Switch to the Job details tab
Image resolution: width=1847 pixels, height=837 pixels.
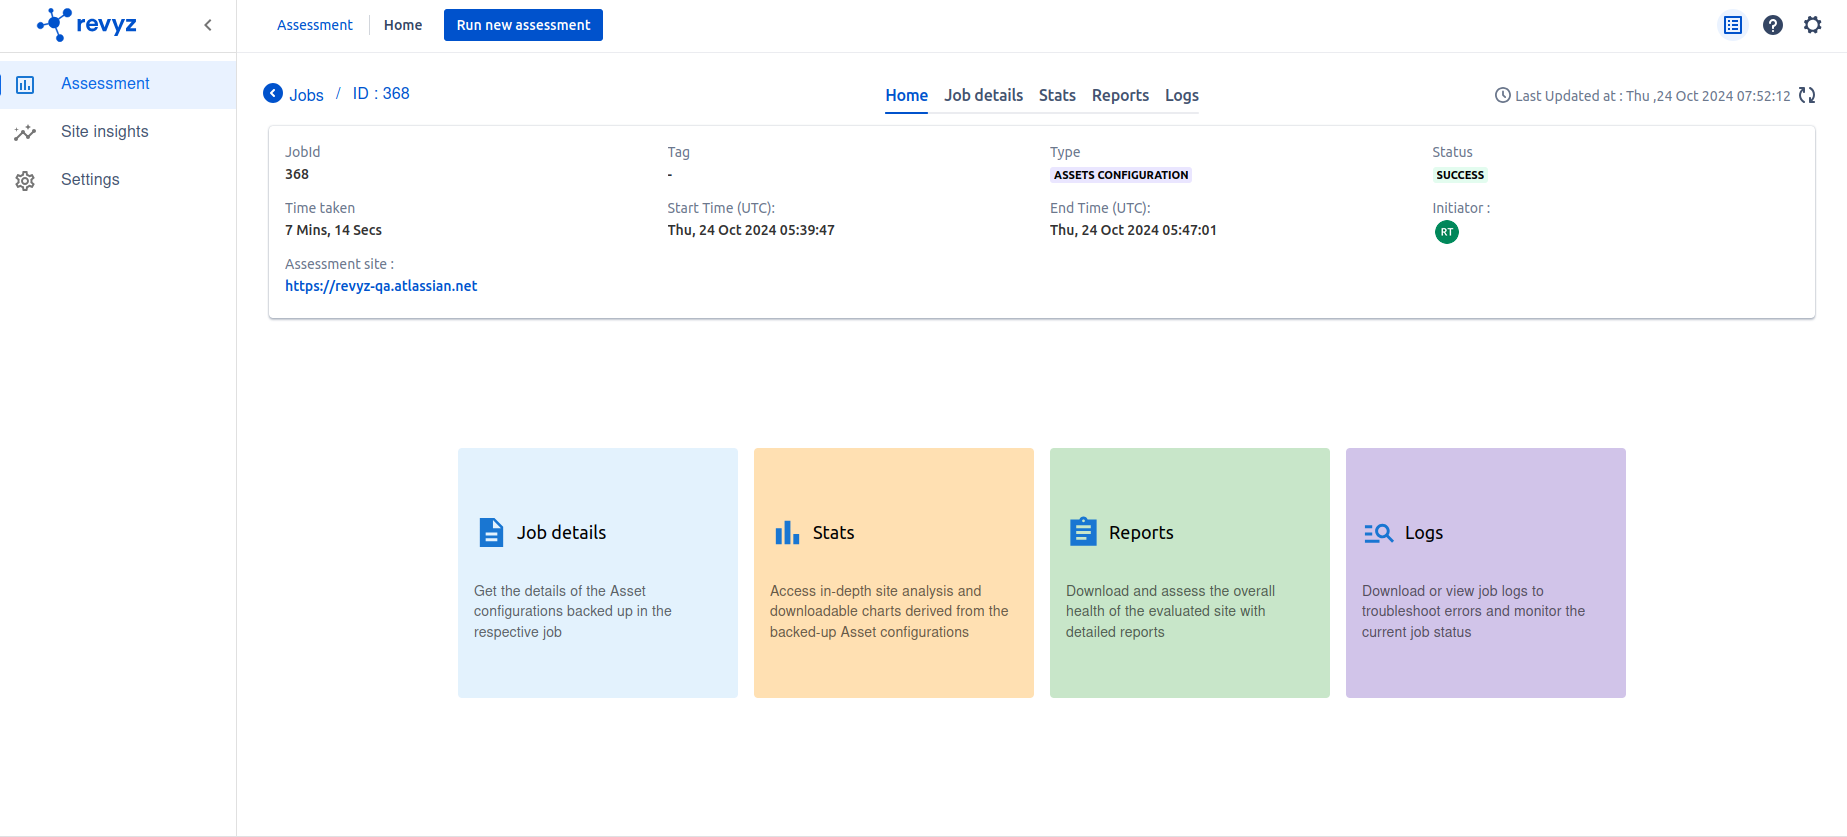coord(983,96)
